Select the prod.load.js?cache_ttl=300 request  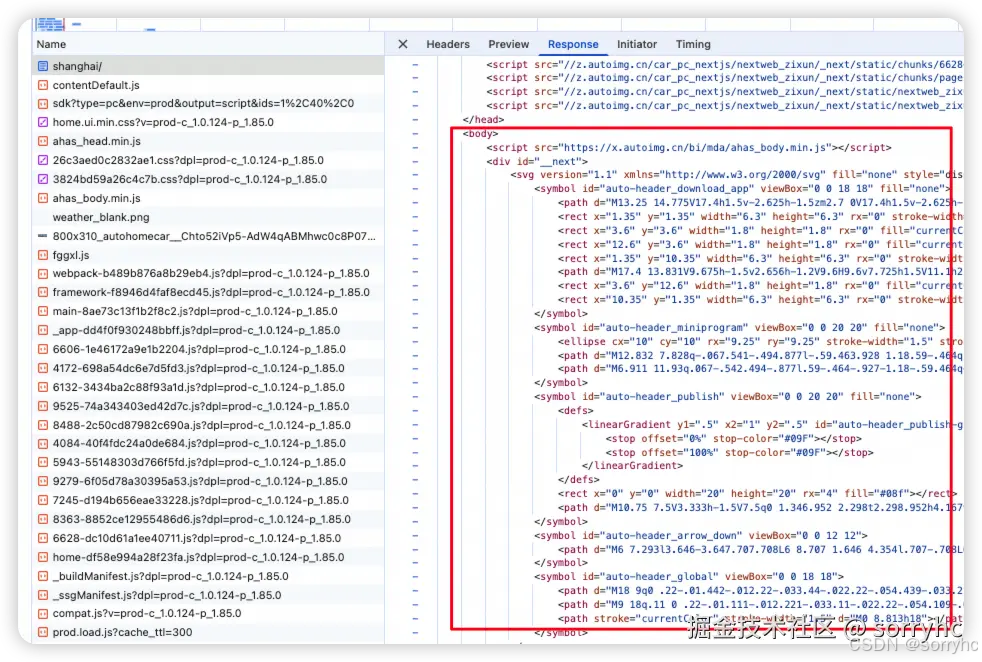(209, 632)
